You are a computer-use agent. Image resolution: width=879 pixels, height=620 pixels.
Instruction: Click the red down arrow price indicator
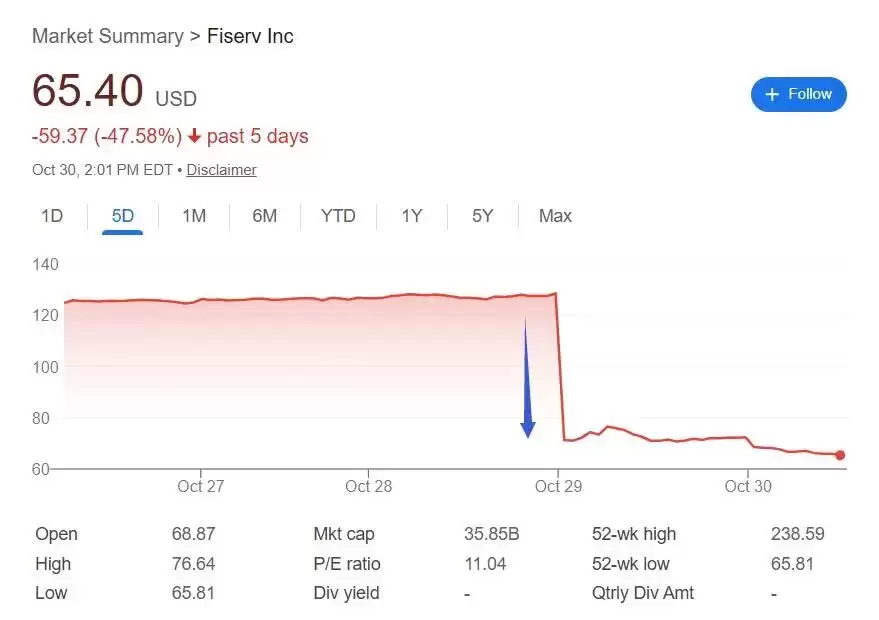tap(194, 137)
